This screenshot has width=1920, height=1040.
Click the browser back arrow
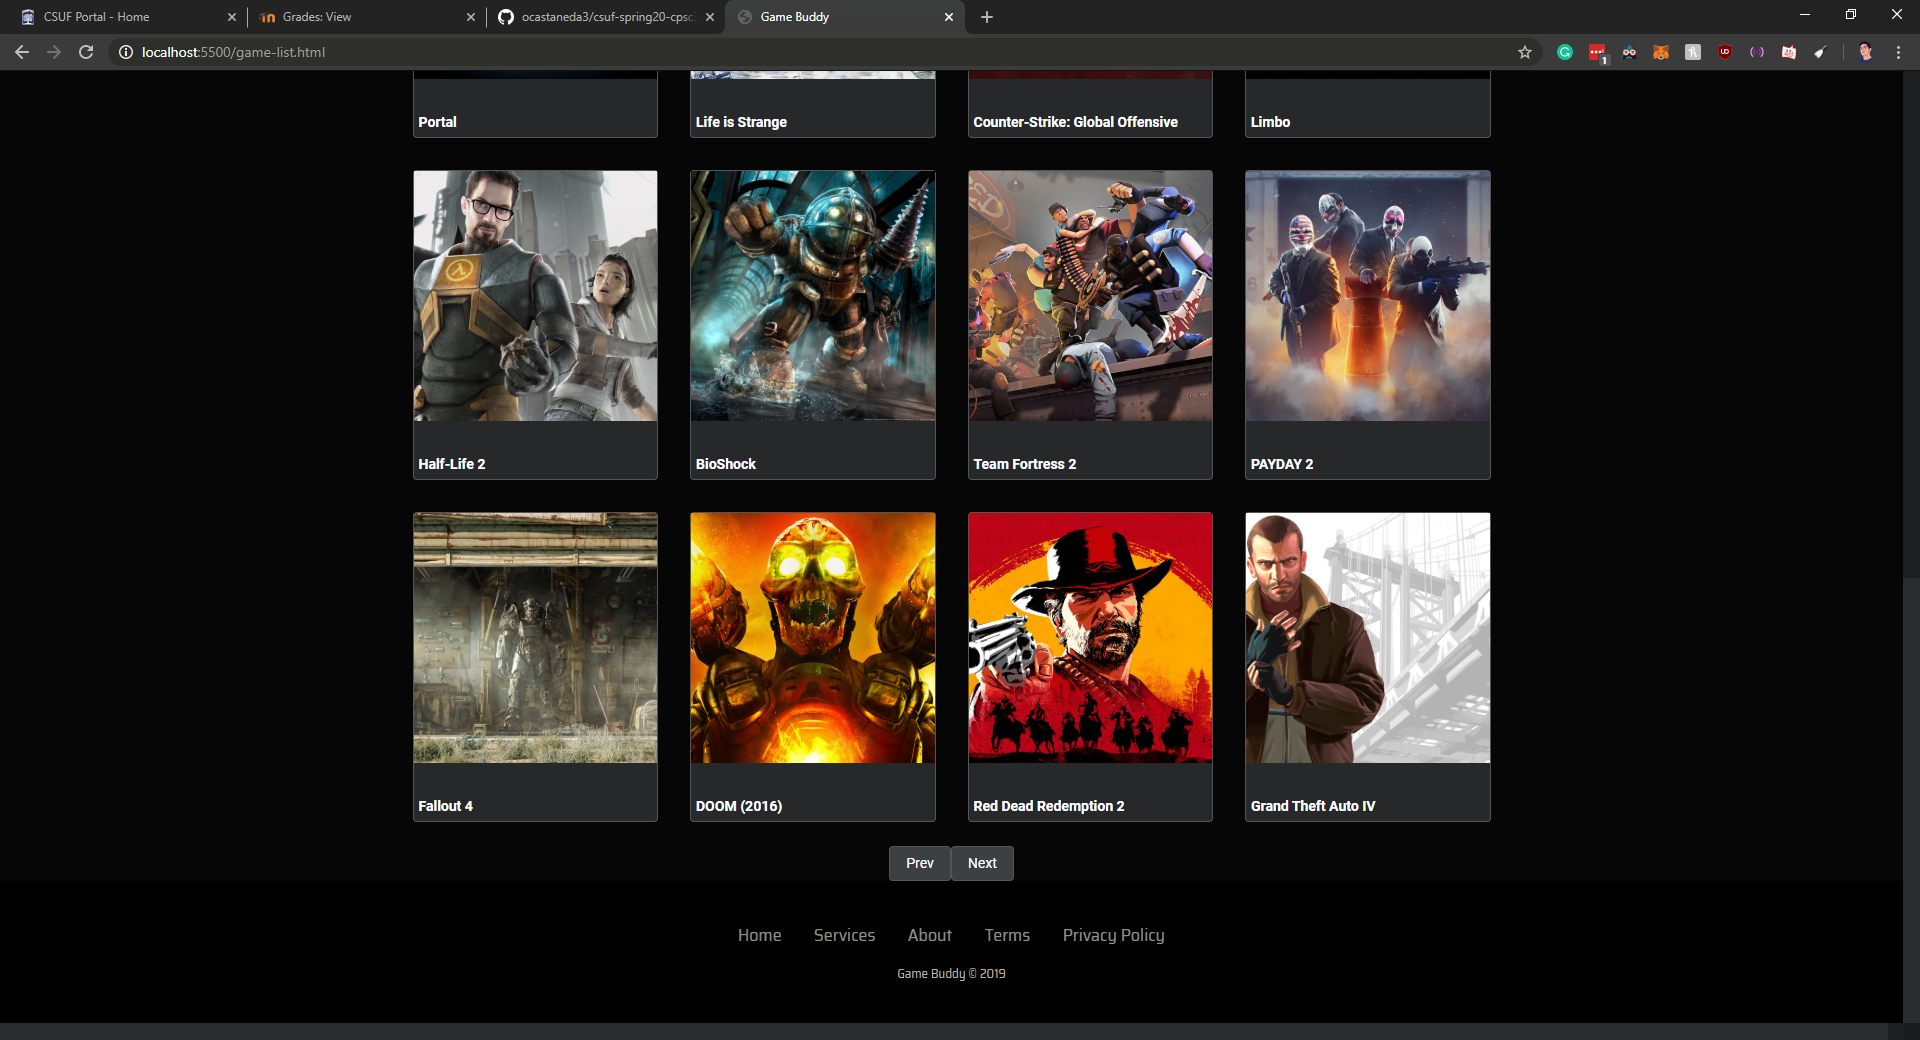22,52
